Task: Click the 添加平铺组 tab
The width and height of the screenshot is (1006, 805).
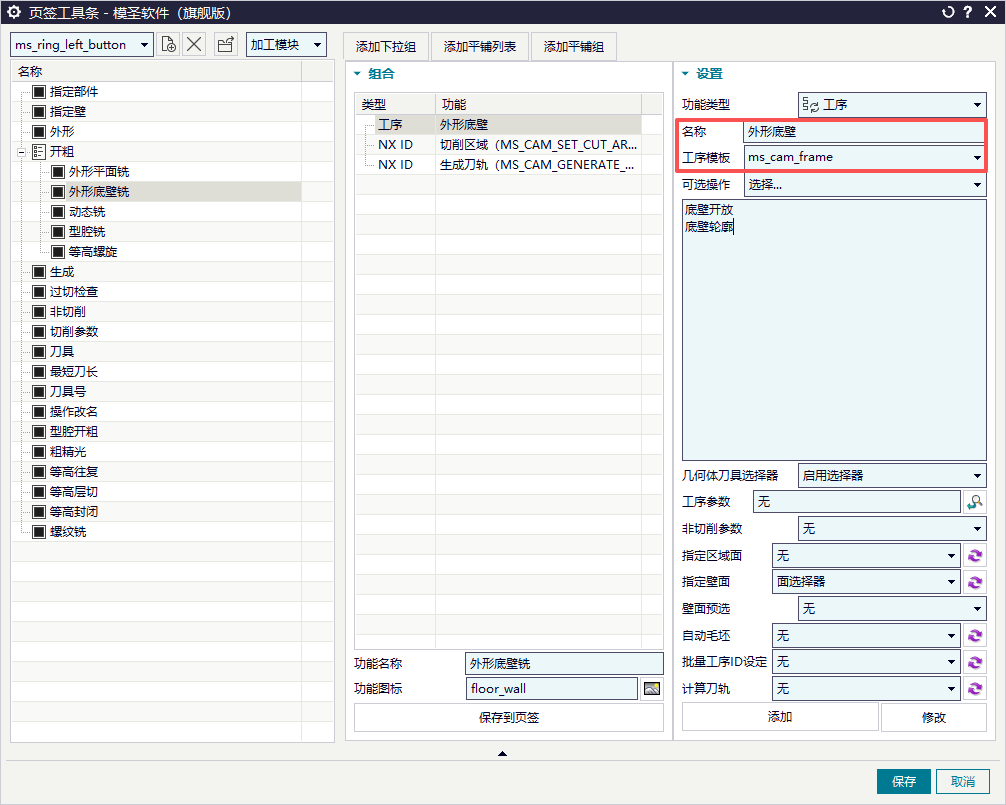Action: tap(574, 47)
